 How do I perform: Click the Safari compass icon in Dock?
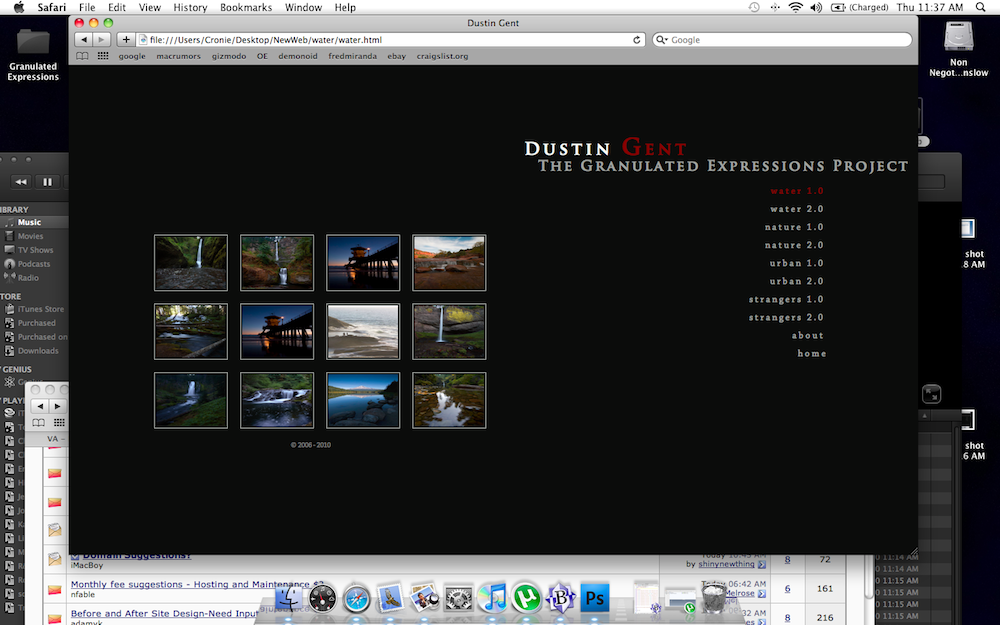(x=357, y=598)
